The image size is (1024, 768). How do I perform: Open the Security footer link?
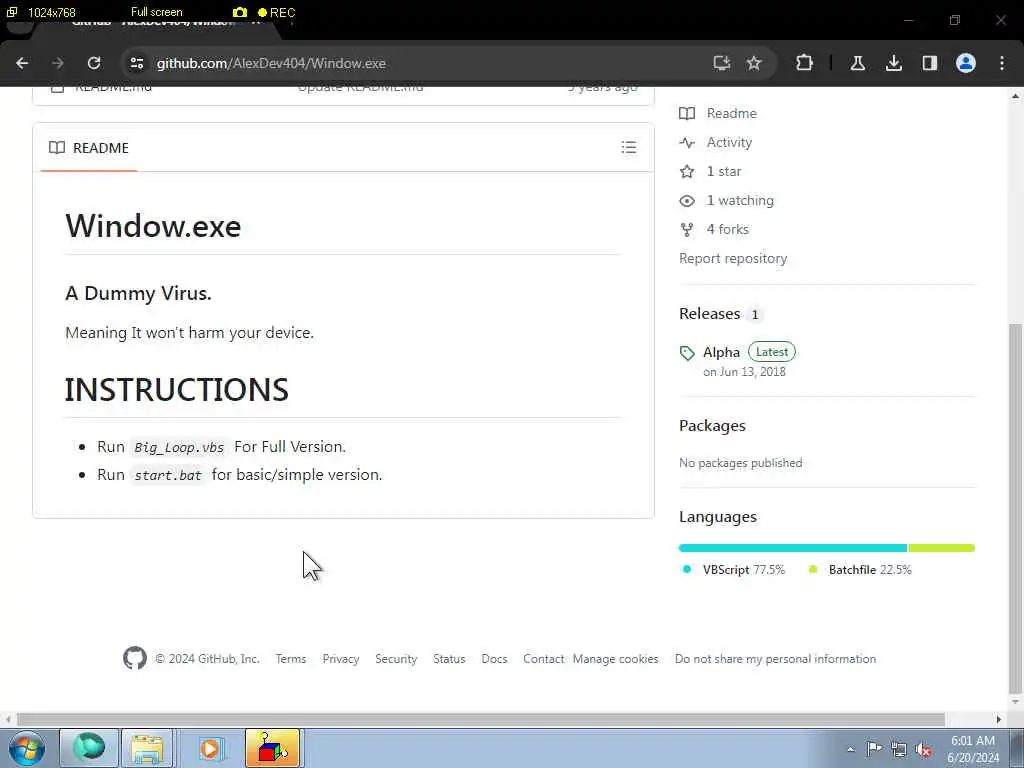click(x=396, y=659)
